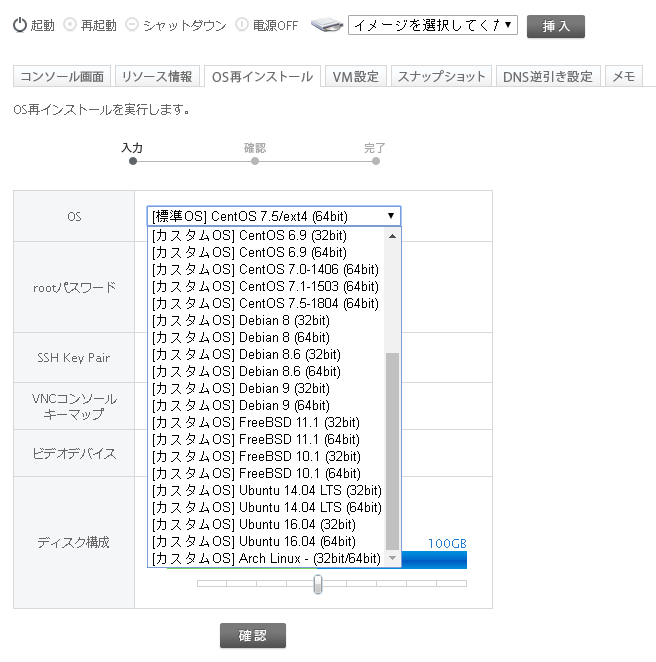Switch to メモ tab
This screenshot has height=662, width=656.
coord(624,76)
